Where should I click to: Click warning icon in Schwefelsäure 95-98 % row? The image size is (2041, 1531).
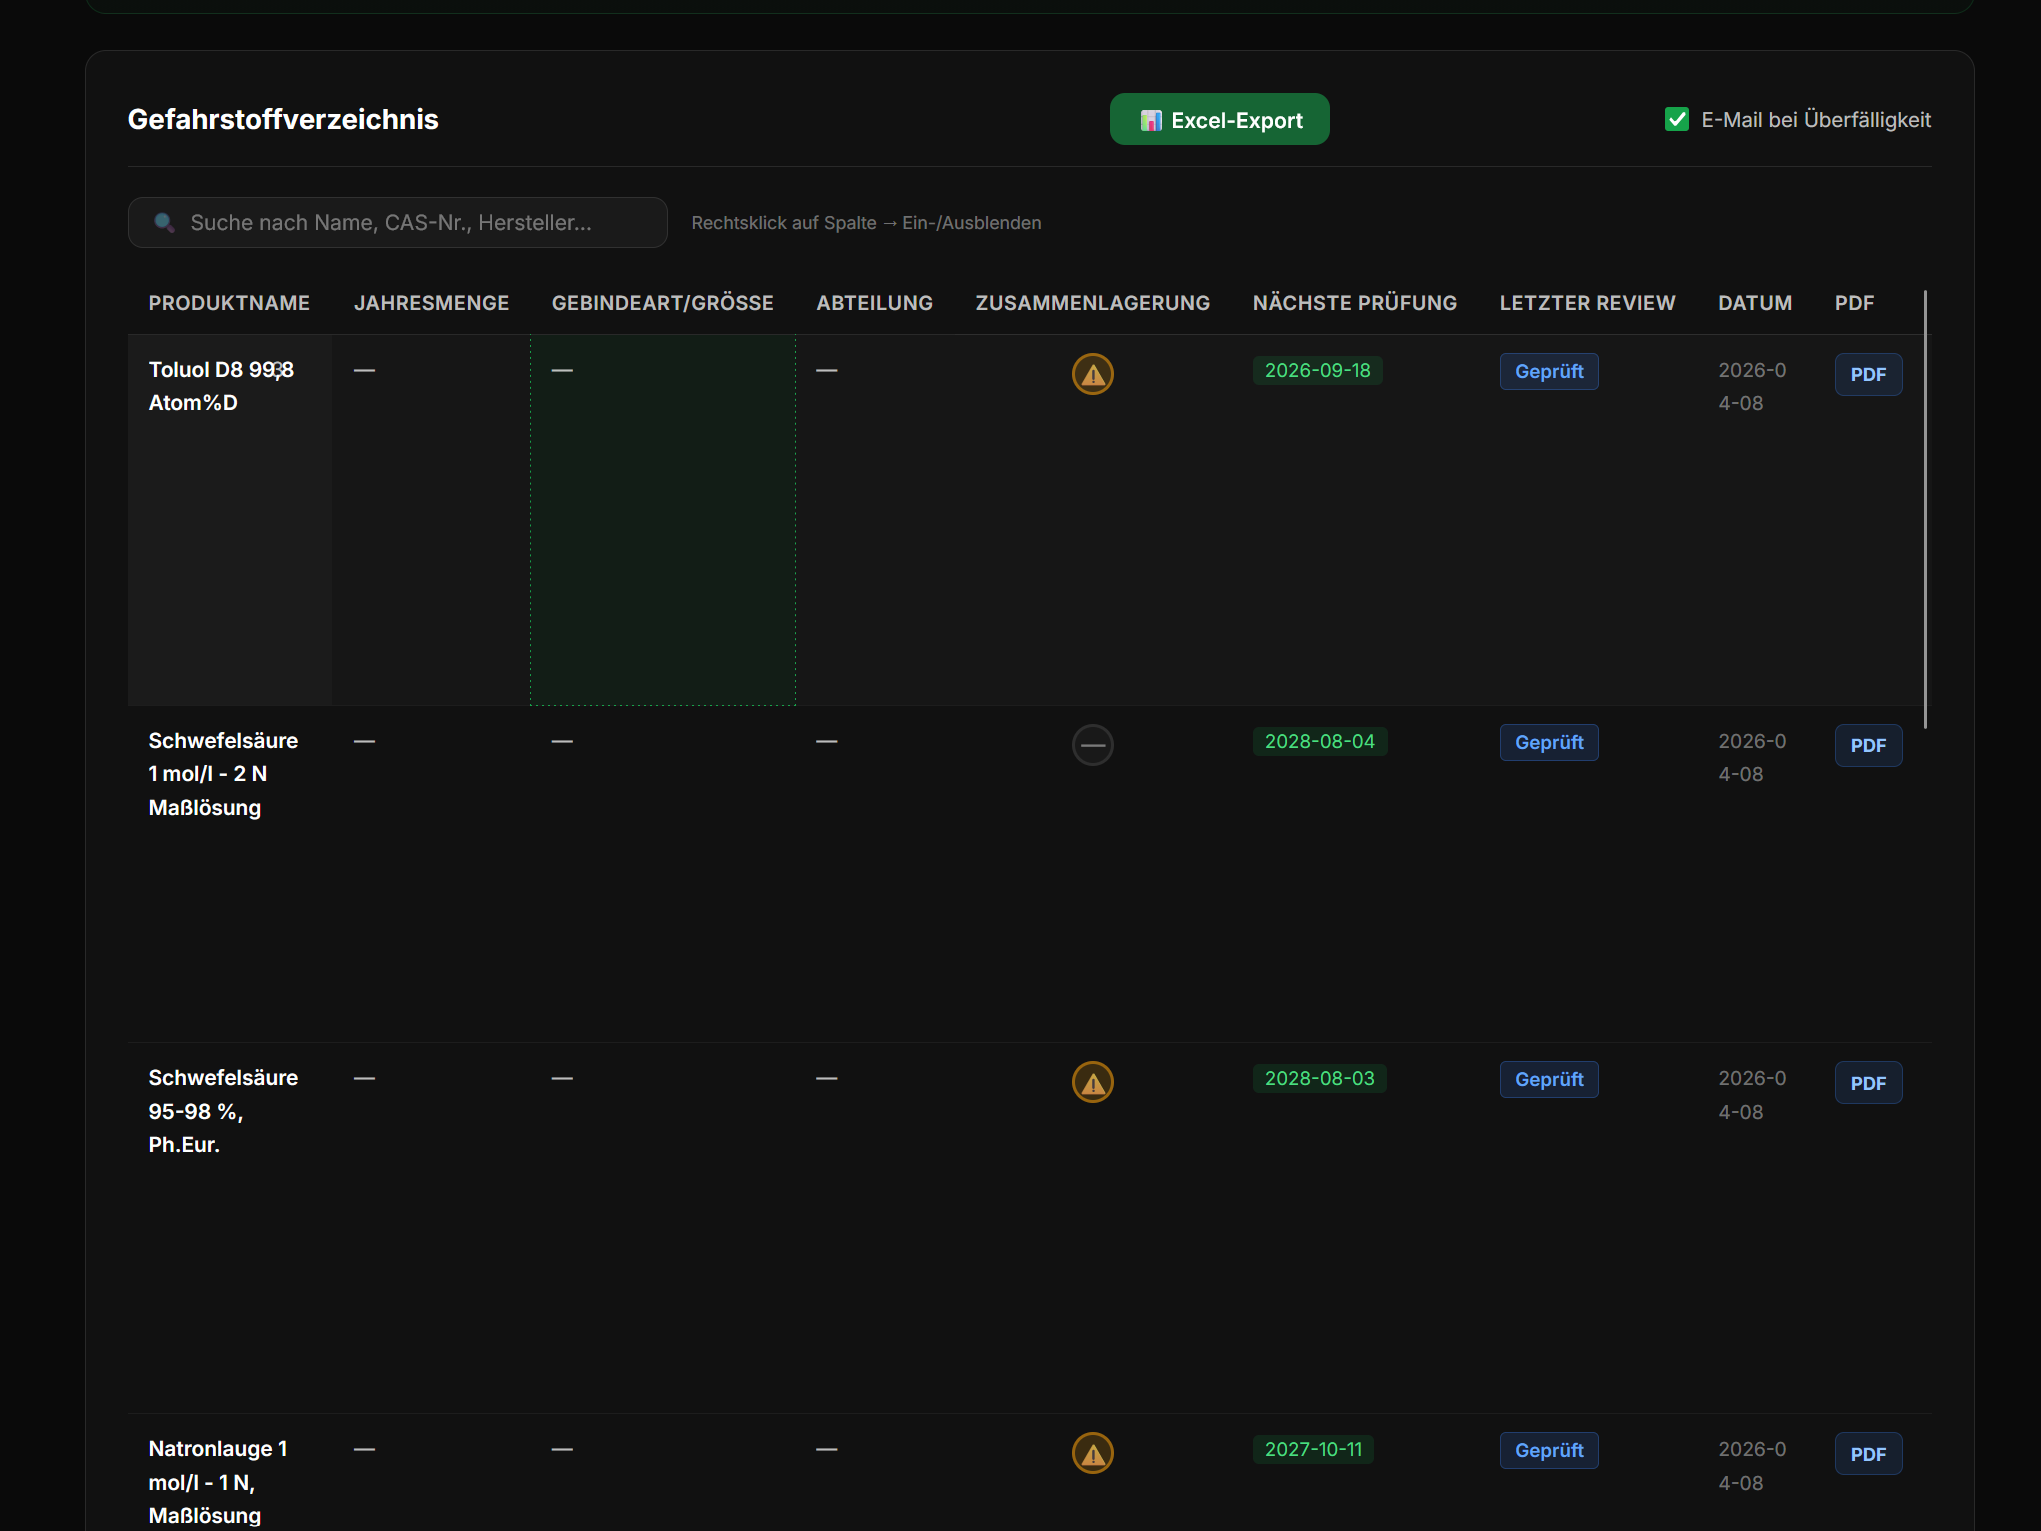click(1093, 1082)
